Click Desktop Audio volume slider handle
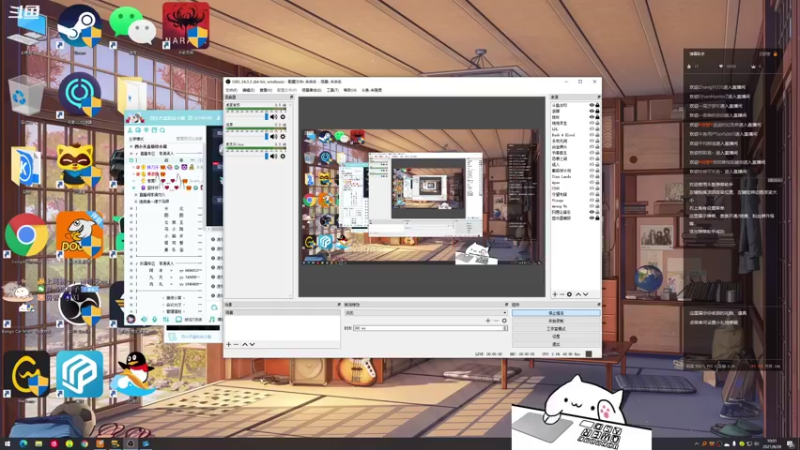 pos(266,117)
